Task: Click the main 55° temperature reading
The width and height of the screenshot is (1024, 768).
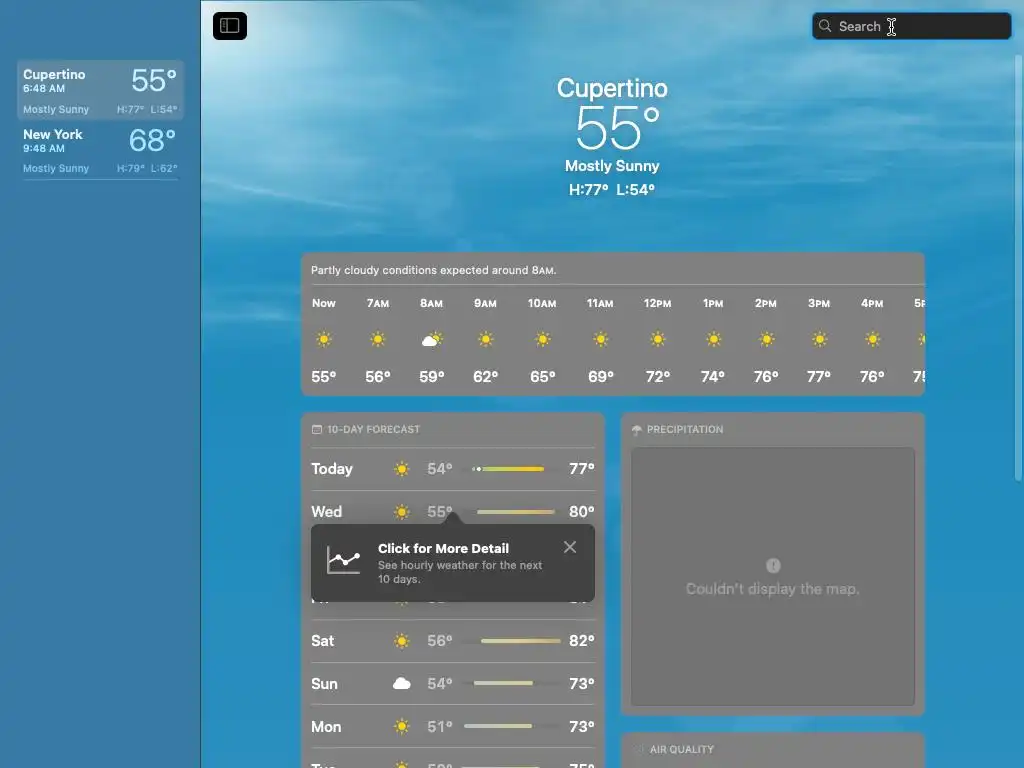Action: tap(617, 128)
